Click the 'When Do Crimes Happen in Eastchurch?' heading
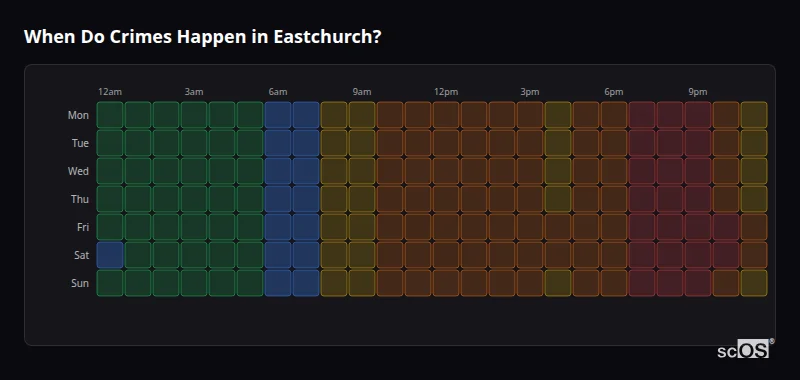Image resolution: width=800 pixels, height=380 pixels. [x=203, y=37]
